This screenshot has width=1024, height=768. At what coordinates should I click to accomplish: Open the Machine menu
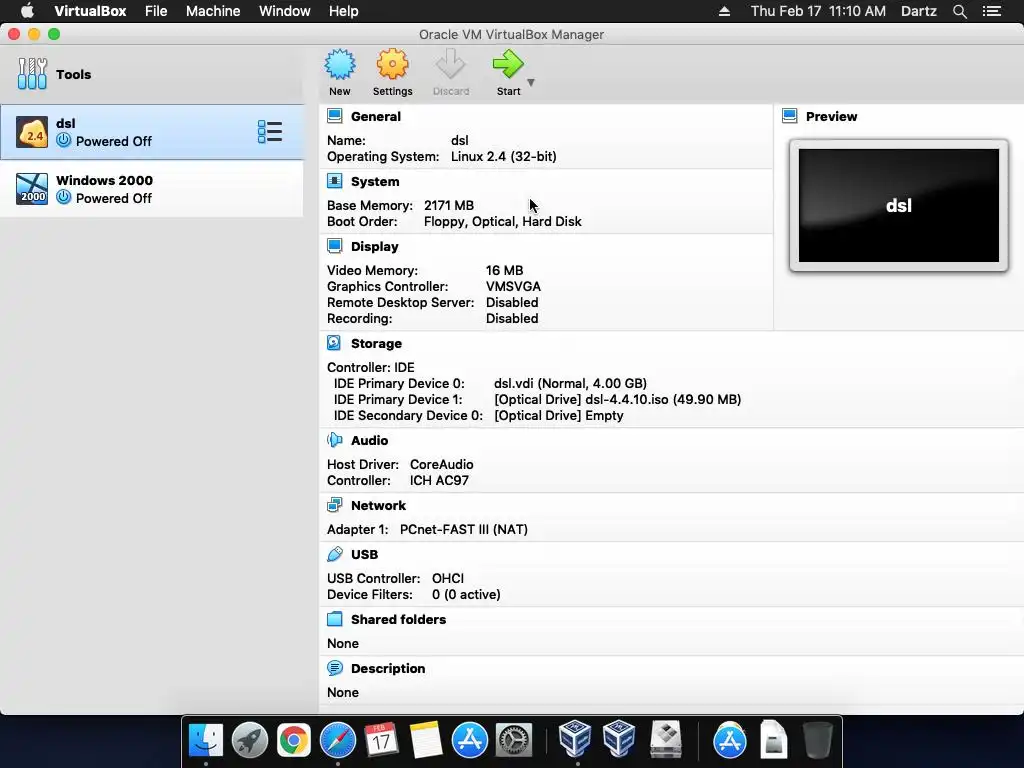213,11
